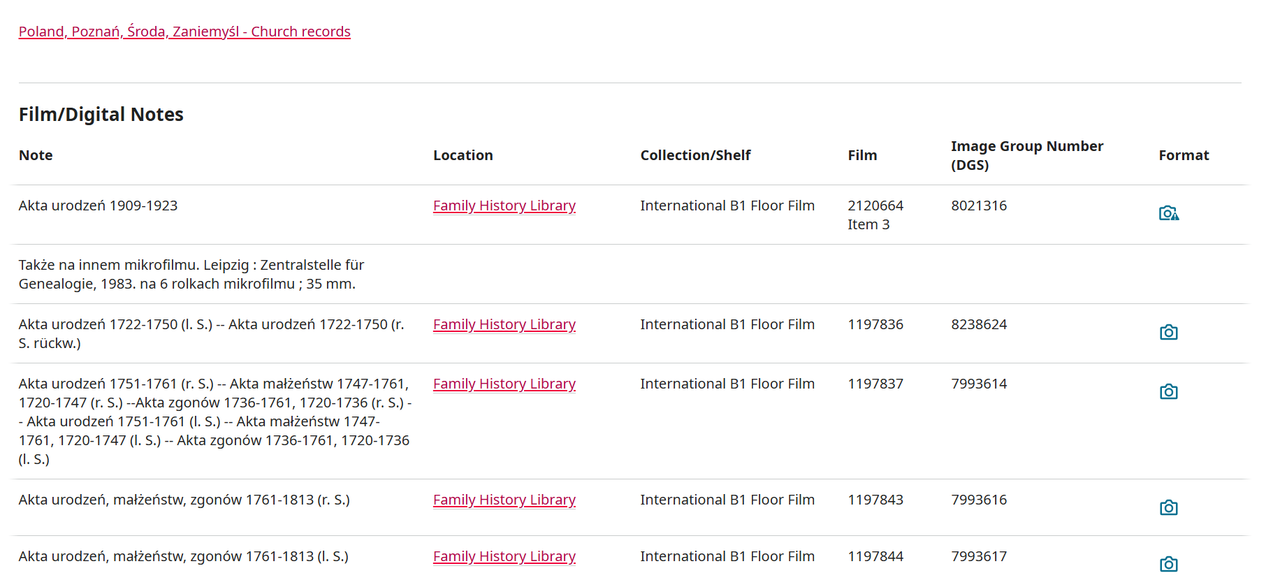The width and height of the screenshot is (1280, 585).
Task: Select Image Group Number (DGS) column header
Action: click(1027, 155)
